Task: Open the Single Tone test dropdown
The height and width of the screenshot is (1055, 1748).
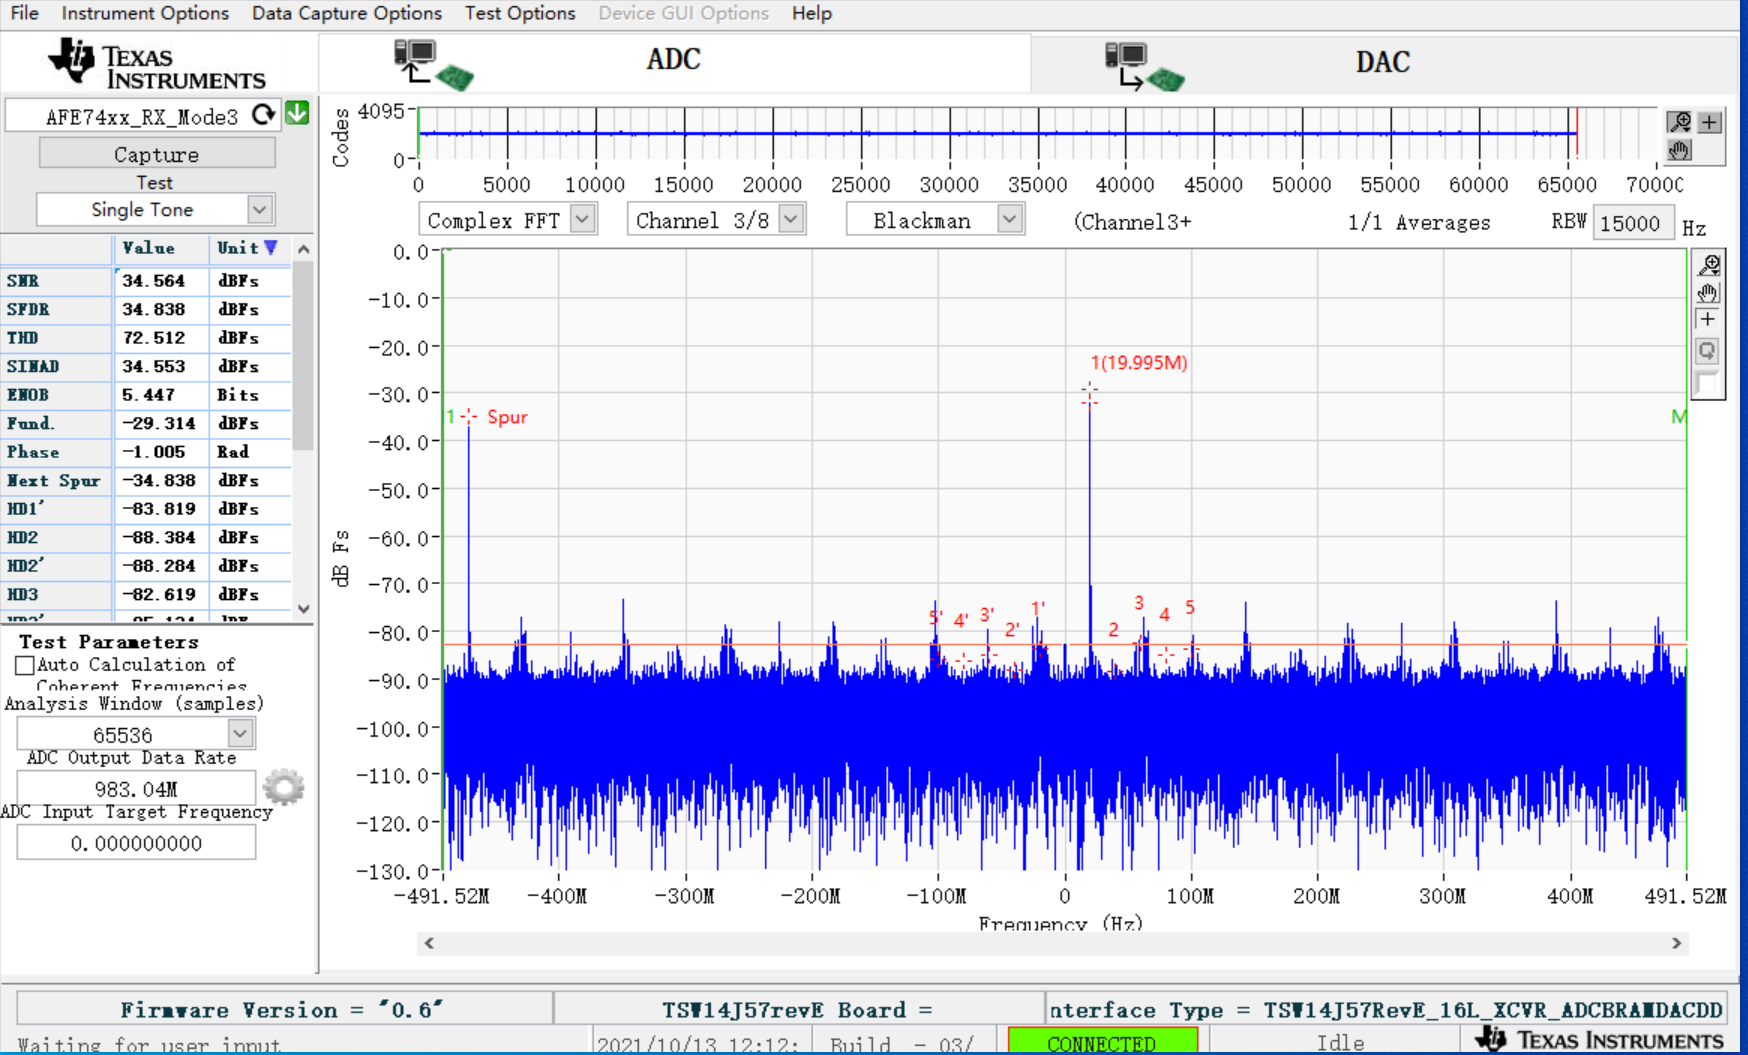Action: pos(259,210)
